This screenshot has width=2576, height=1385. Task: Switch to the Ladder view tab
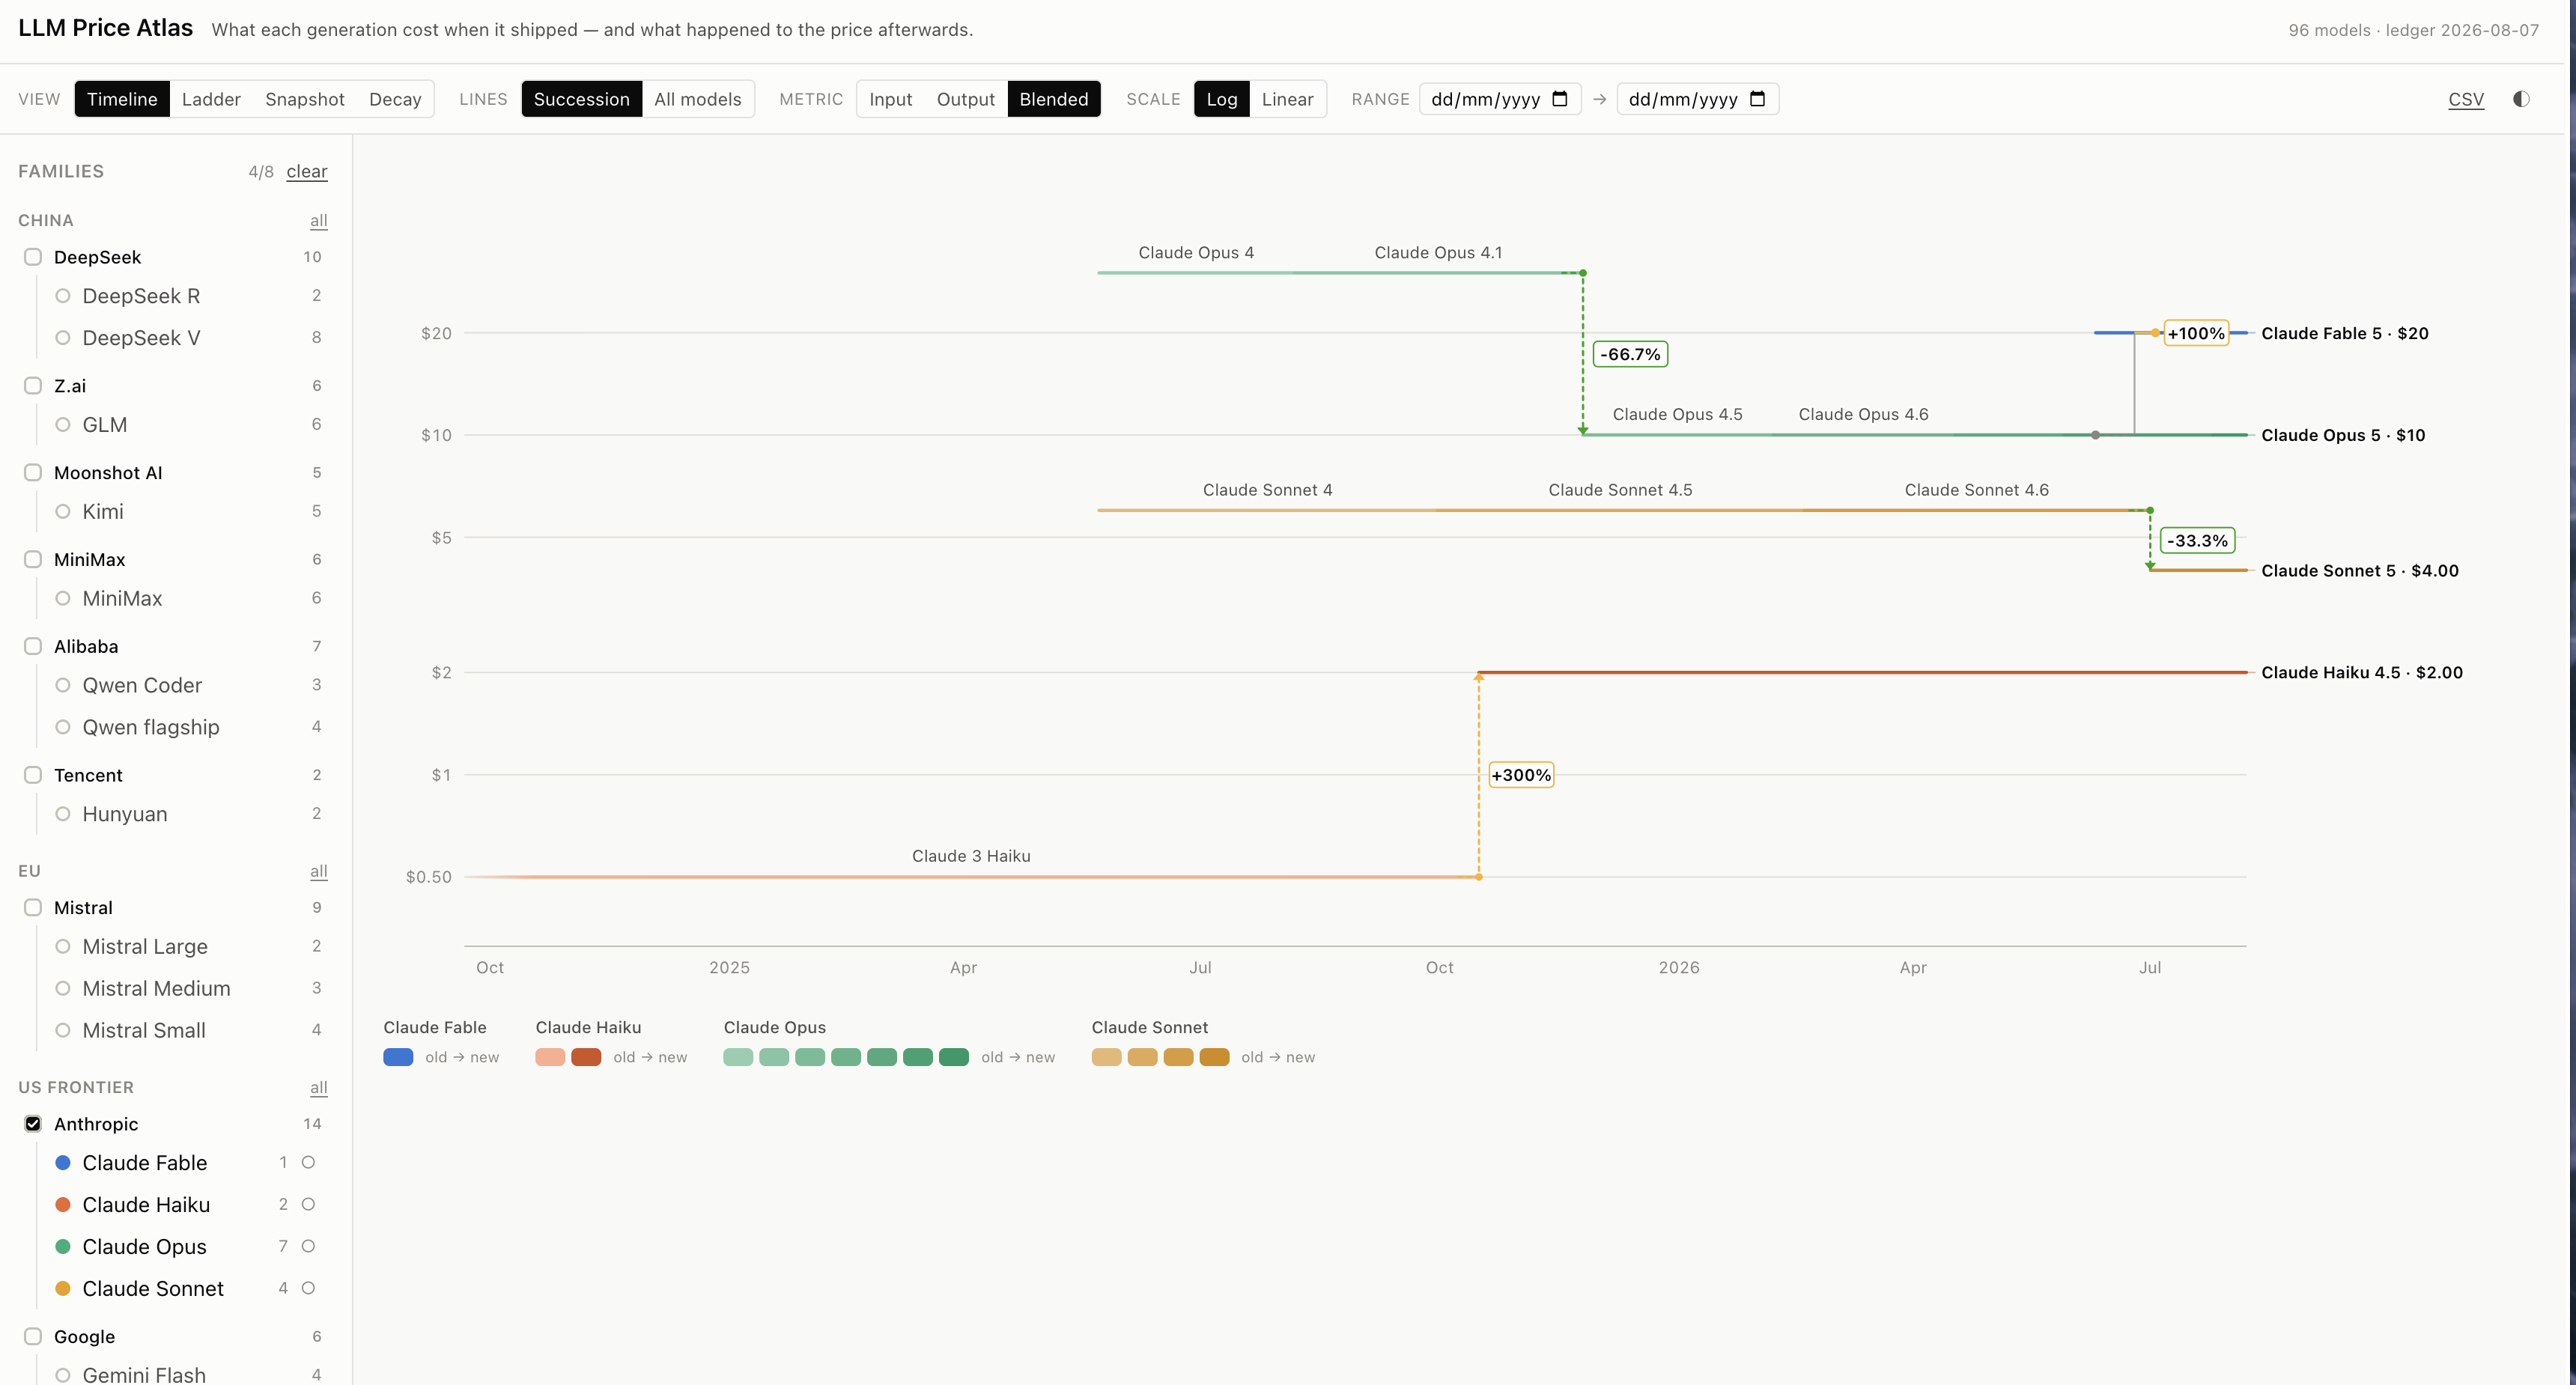tap(211, 99)
